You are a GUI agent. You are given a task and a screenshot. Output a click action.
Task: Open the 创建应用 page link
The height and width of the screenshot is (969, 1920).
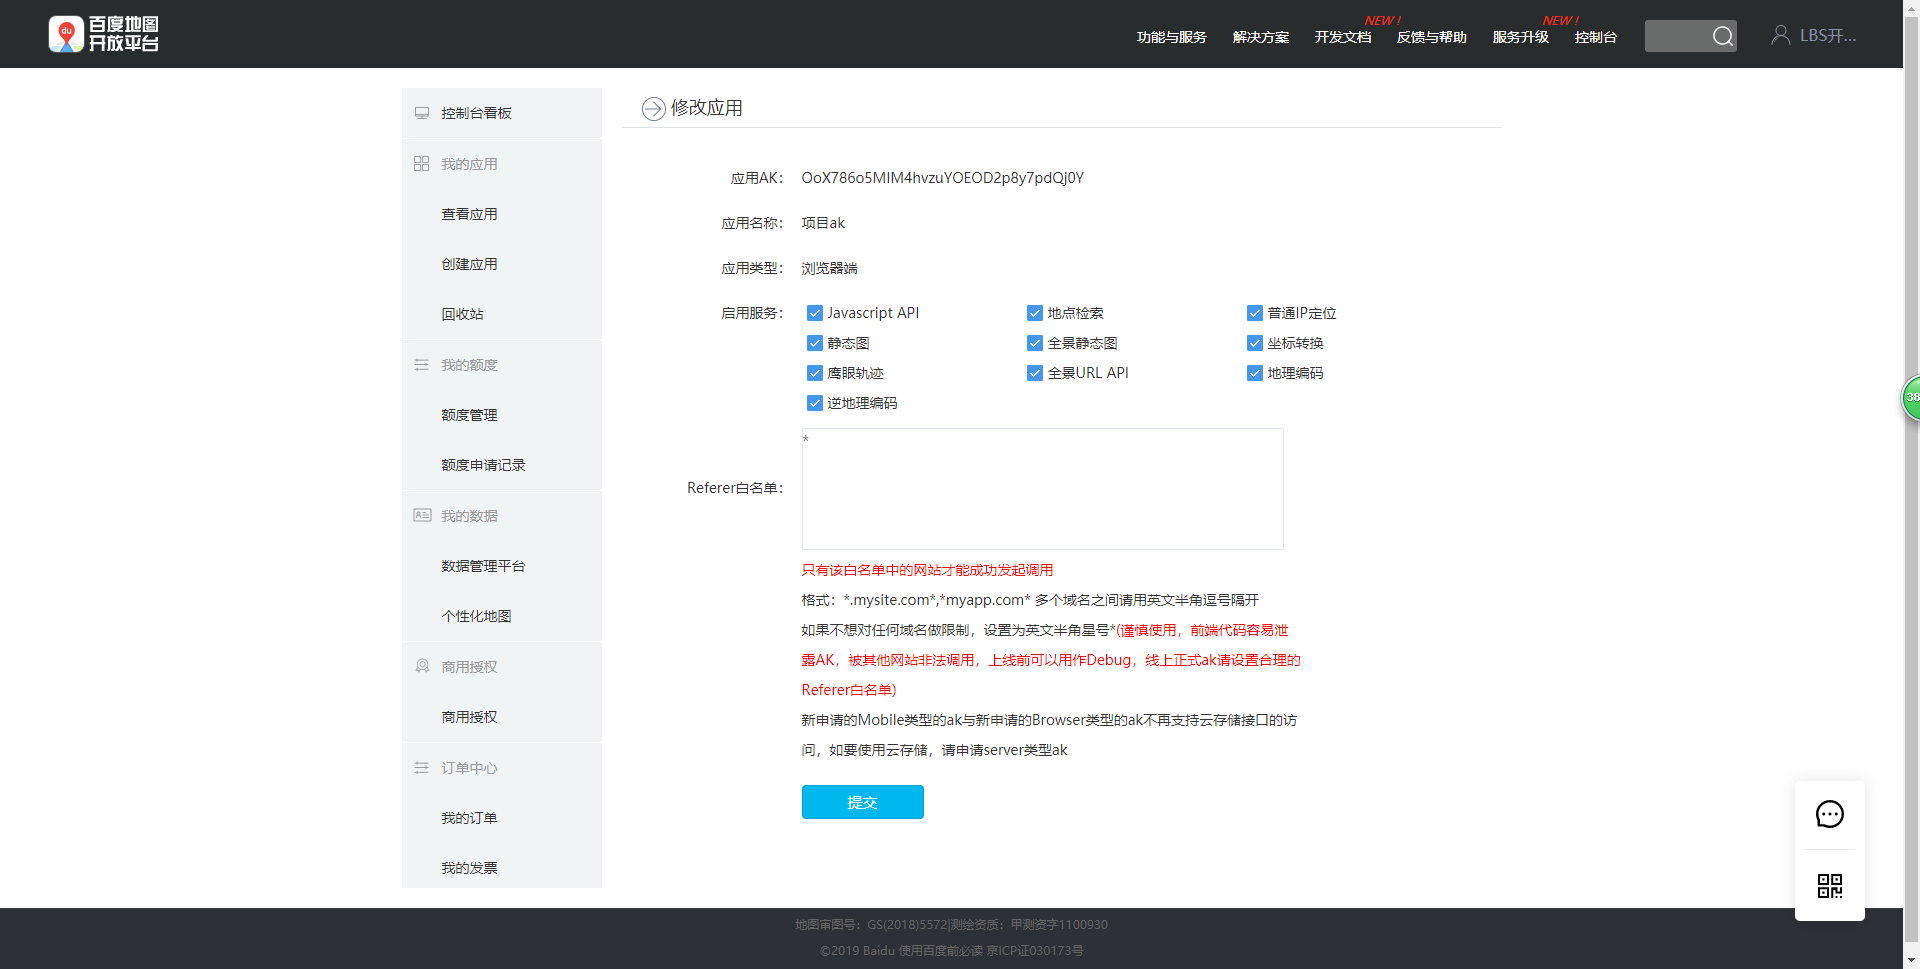[470, 263]
